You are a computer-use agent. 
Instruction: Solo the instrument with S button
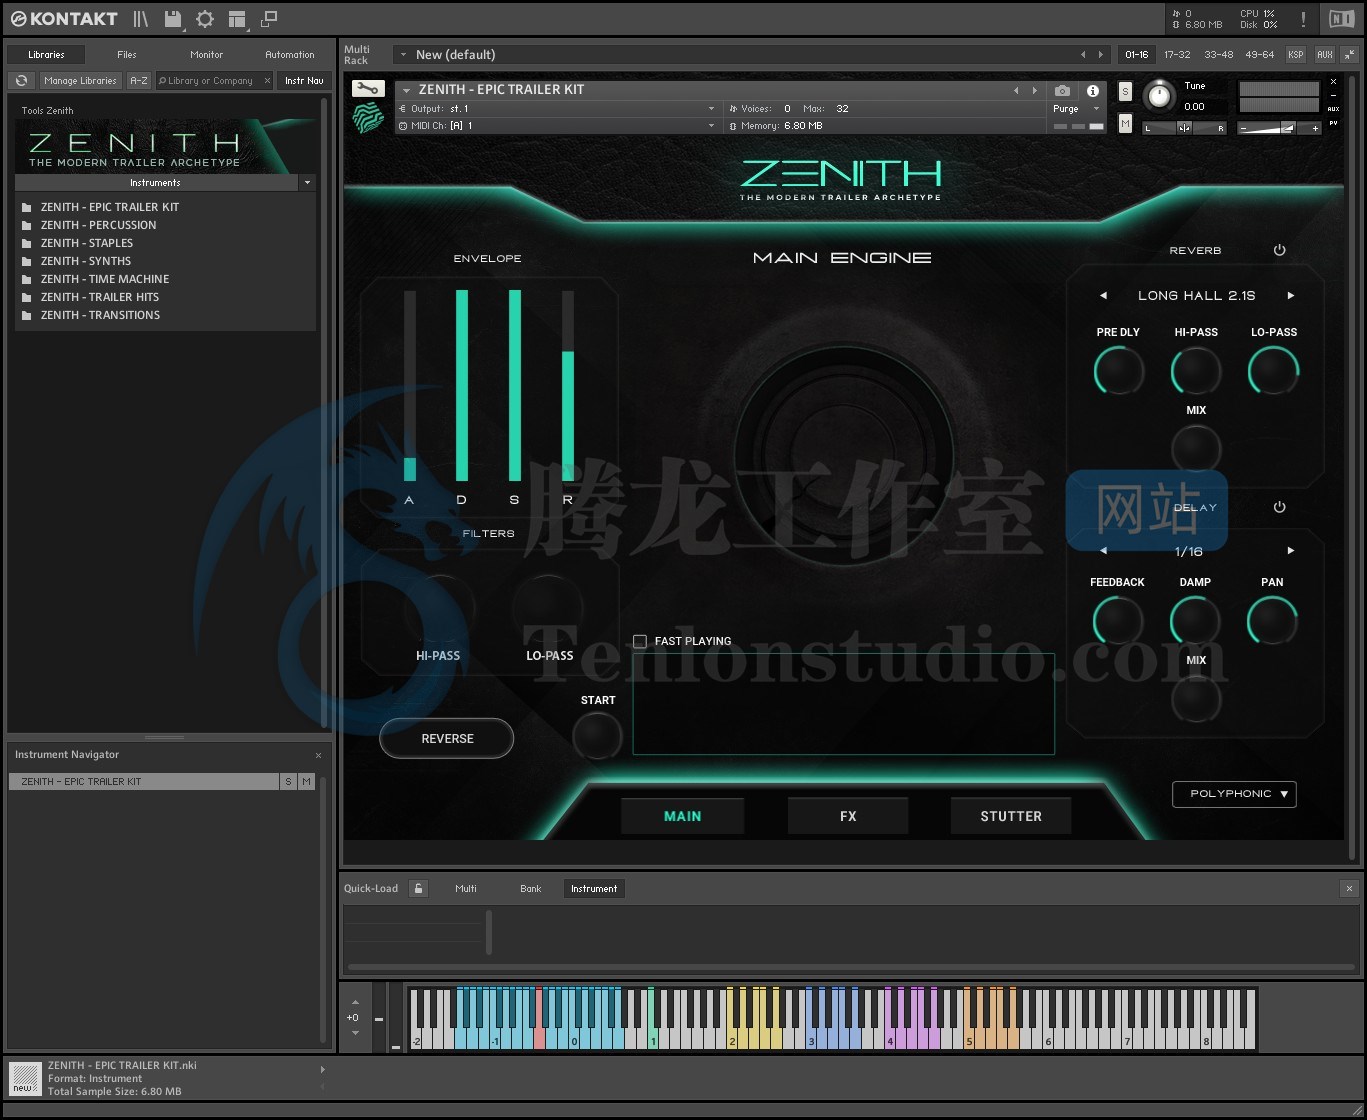pos(1125,91)
